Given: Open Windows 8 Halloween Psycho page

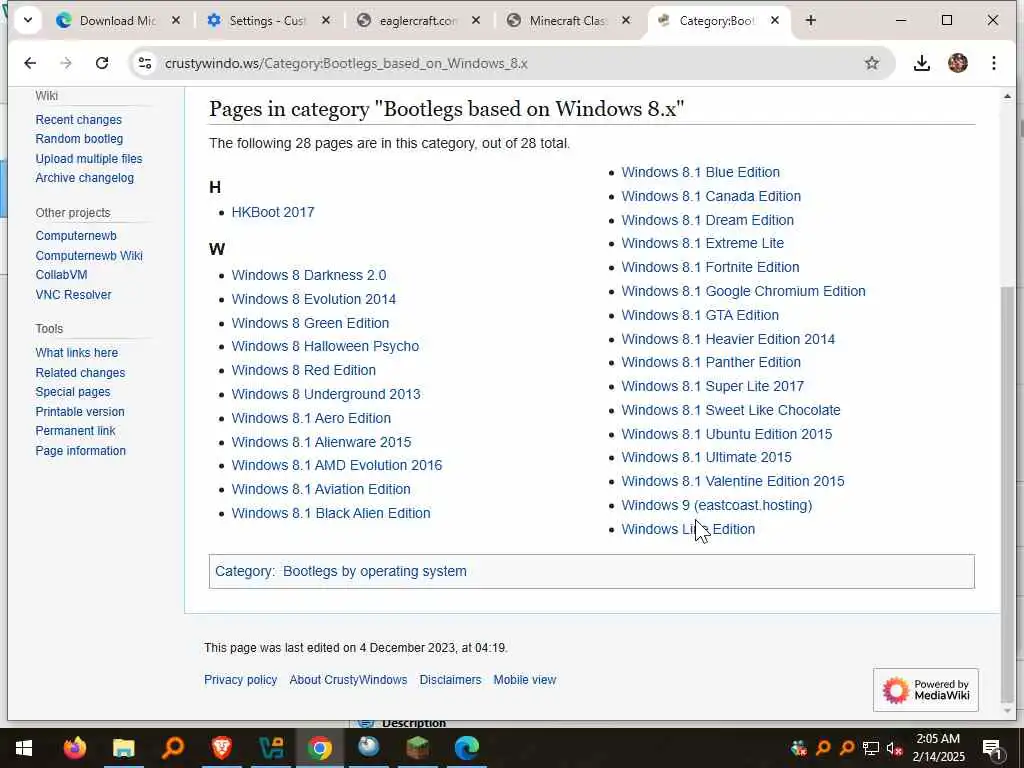Looking at the screenshot, I should 325,346.
